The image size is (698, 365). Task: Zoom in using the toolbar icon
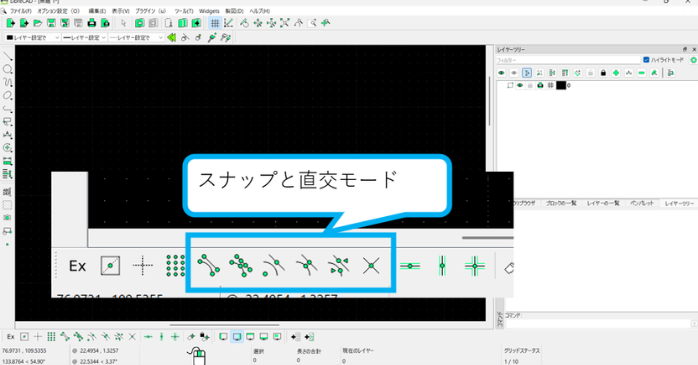258,23
